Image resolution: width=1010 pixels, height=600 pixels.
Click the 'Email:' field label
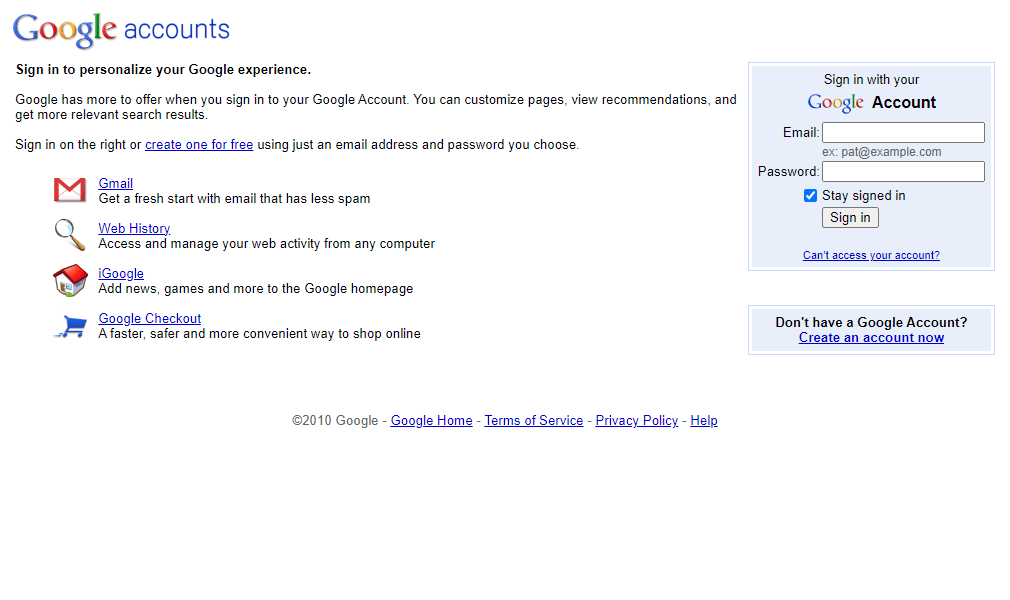tap(801, 132)
